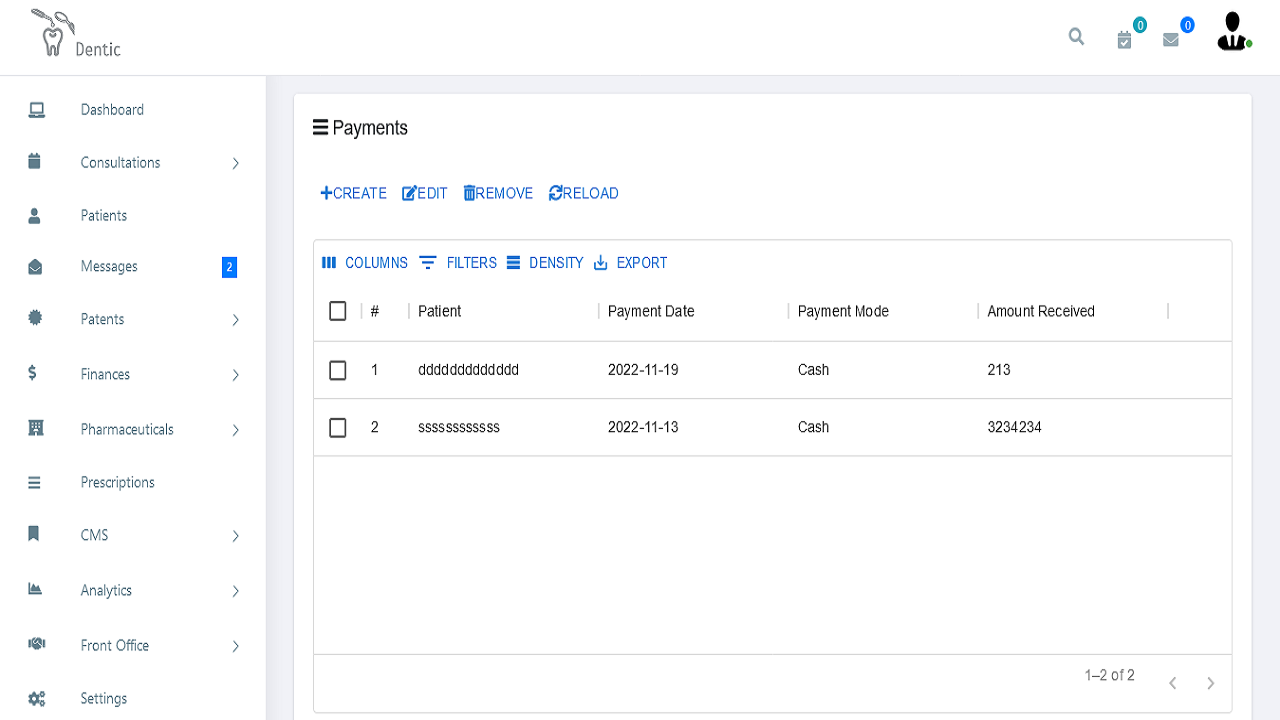Open the mail envelope icon
Screen dimensions: 1280x720
click(1171, 40)
